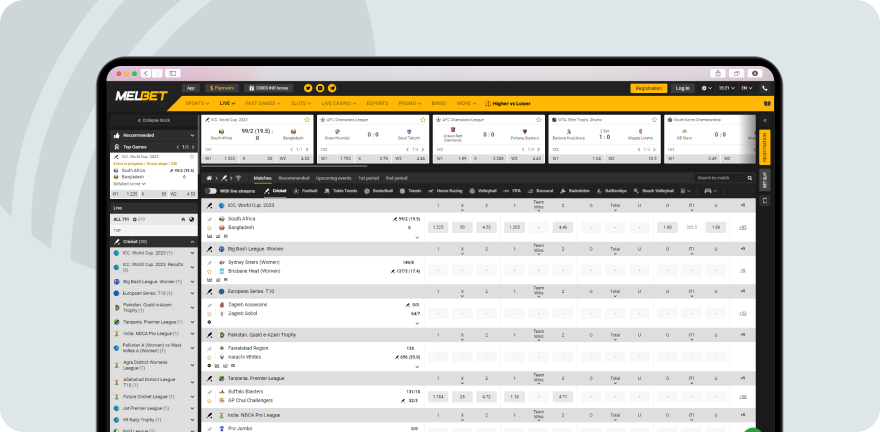This screenshot has width=880, height=432.
Task: Expand South Africa match details chevron
Action: 417,237
